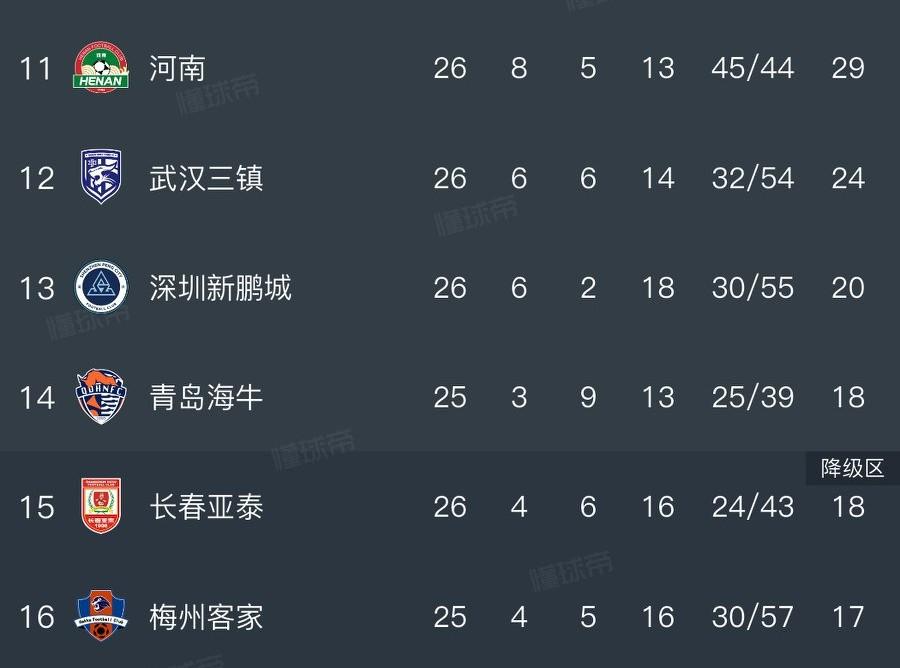The width and height of the screenshot is (900, 668).
Task: Select Qingdao Hainiu's 25/39 goal tally
Action: (752, 397)
